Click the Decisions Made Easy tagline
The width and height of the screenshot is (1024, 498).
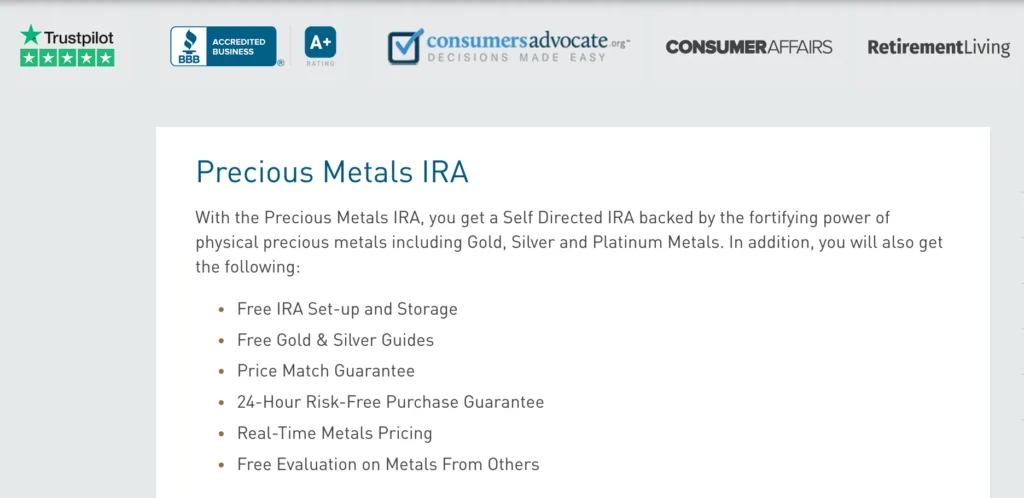(516, 57)
